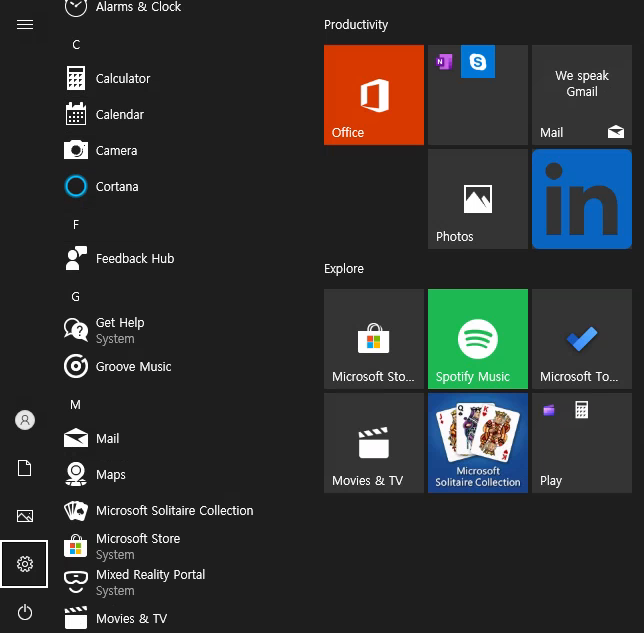Click the calculator icon in Play tile
Screen dimensions: 644x633
click(582, 410)
